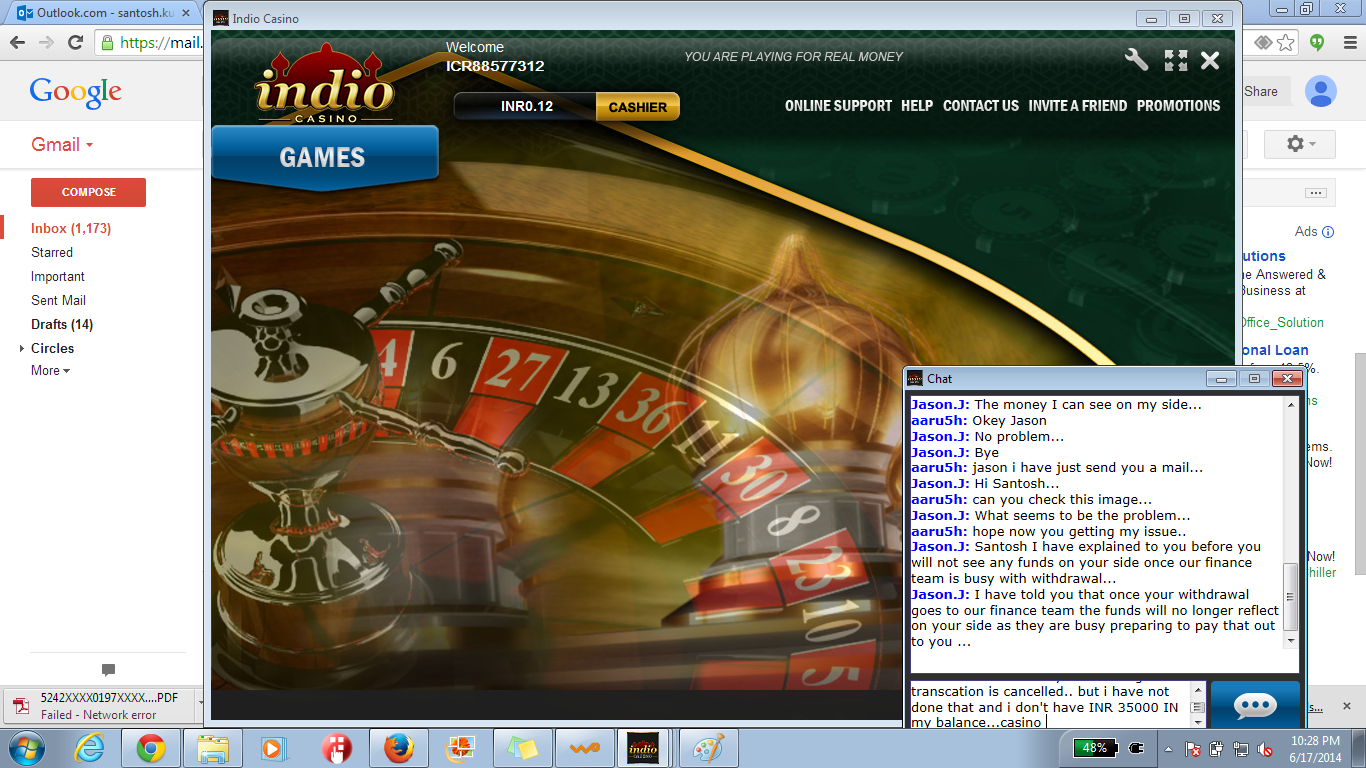
Task: Click chat input scrollbar up arrow
Action: click(x=1198, y=690)
